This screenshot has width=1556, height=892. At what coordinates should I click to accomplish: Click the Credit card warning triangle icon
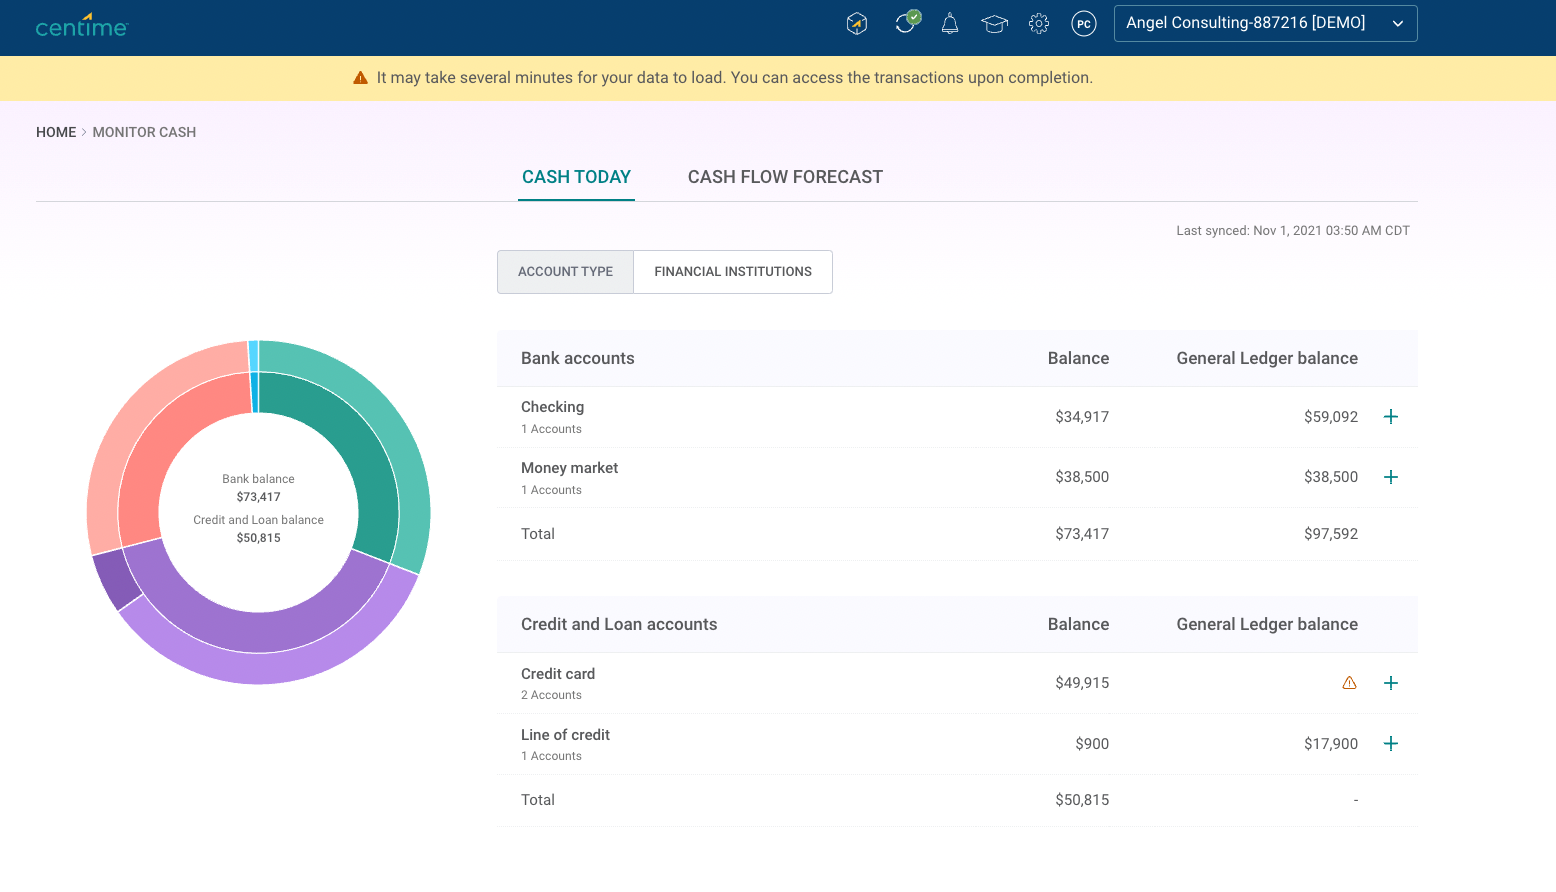[x=1349, y=683]
